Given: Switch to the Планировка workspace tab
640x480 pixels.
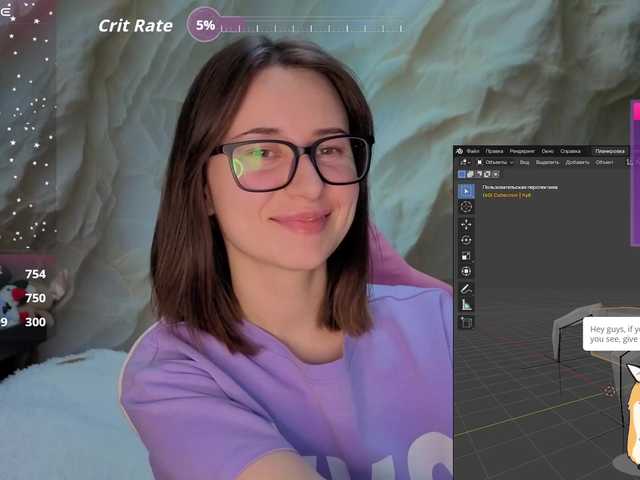Looking at the screenshot, I should [x=609, y=151].
